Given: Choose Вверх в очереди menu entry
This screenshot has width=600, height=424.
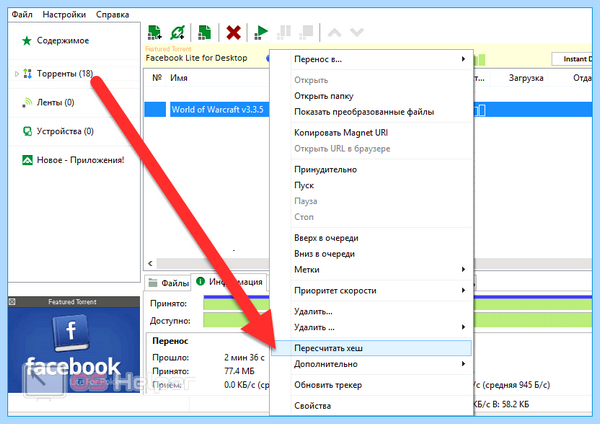Looking at the screenshot, I should coord(371,238).
